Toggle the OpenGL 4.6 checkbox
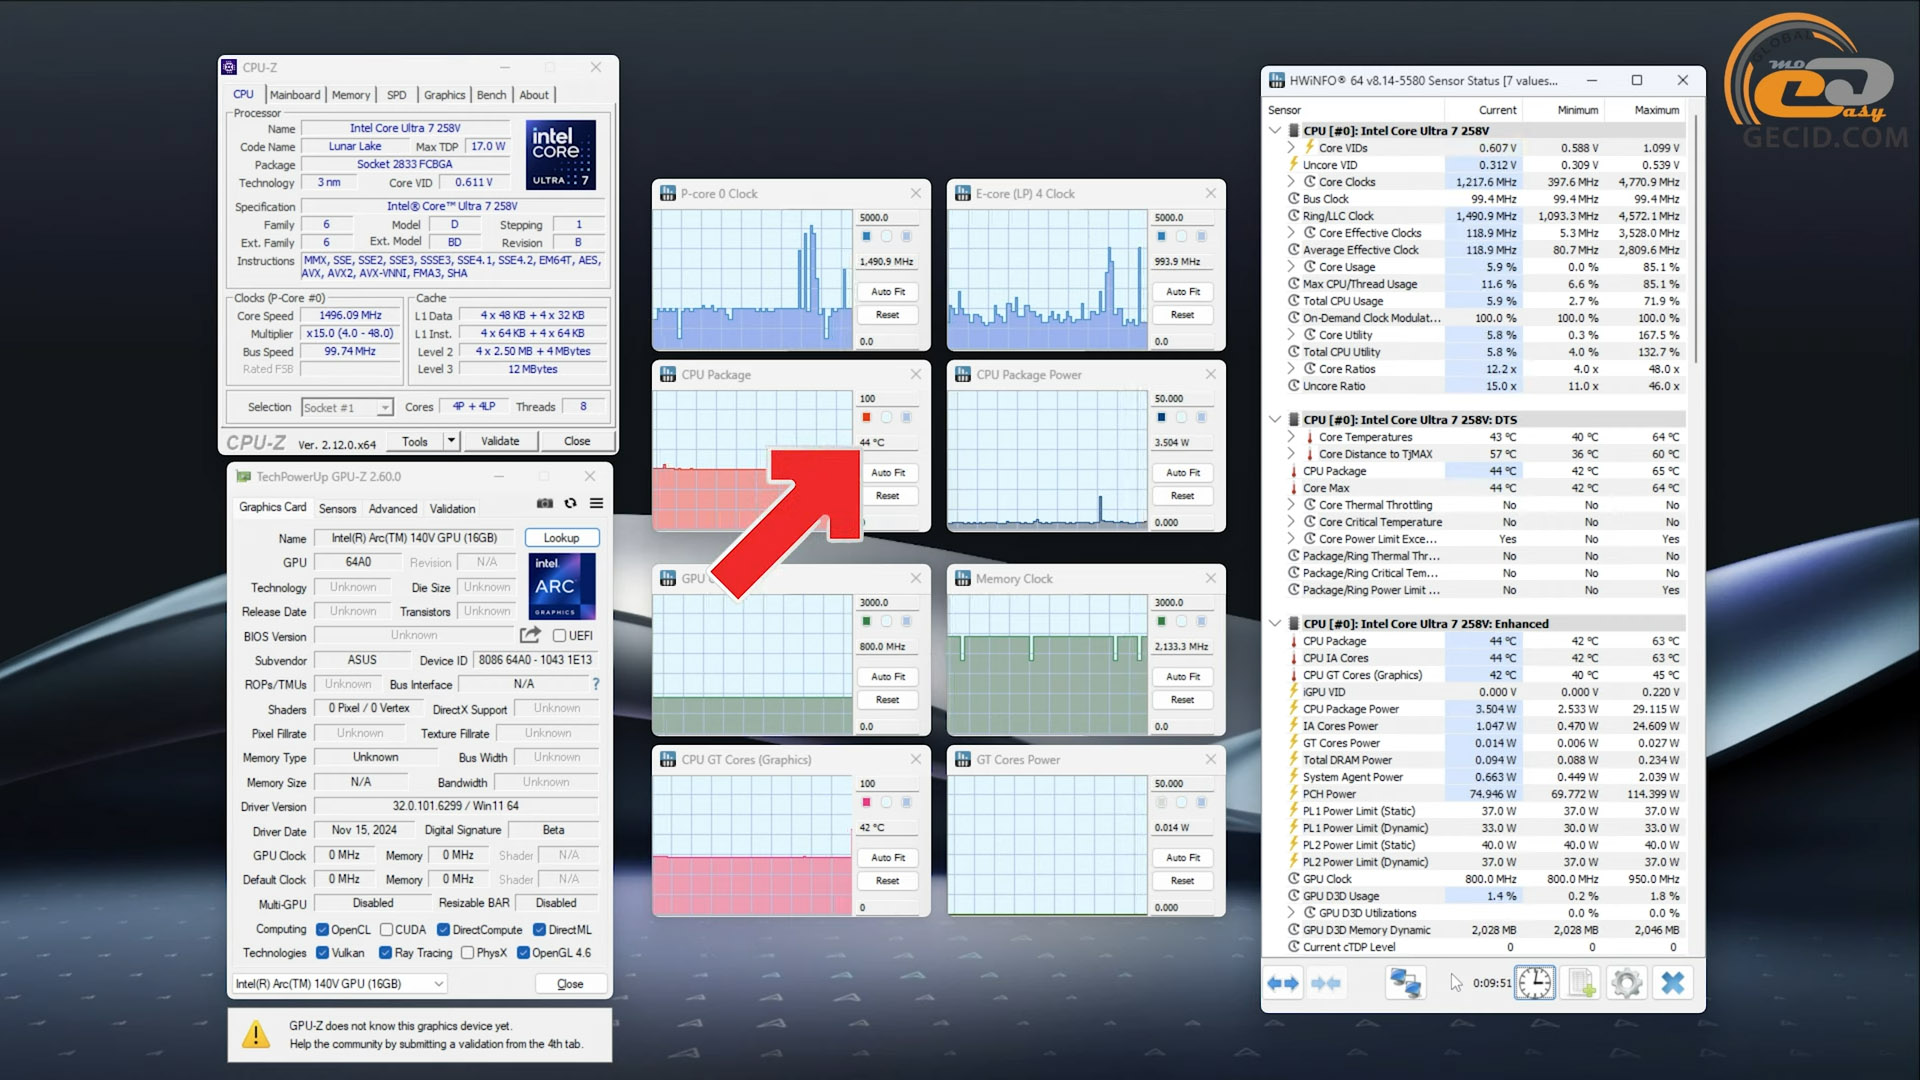1920x1080 pixels. click(x=523, y=953)
